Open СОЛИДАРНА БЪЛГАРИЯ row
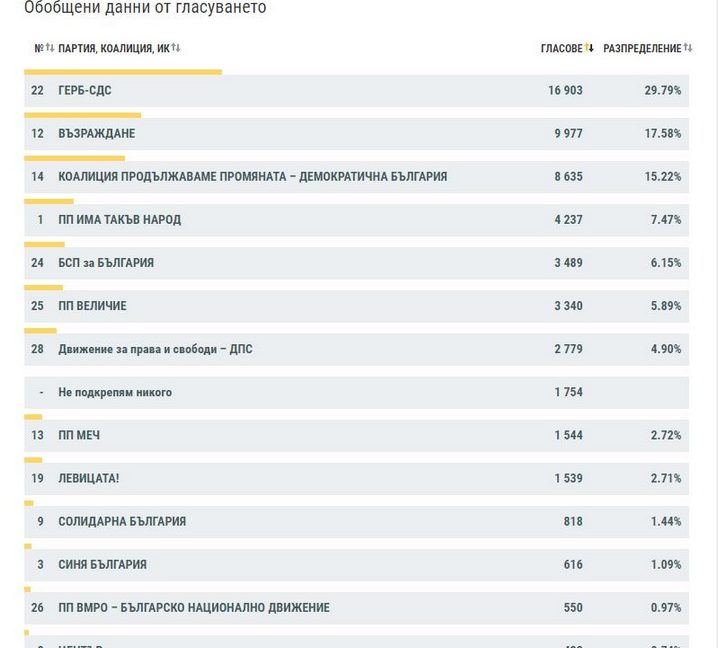This screenshot has width=718, height=648. [122, 522]
